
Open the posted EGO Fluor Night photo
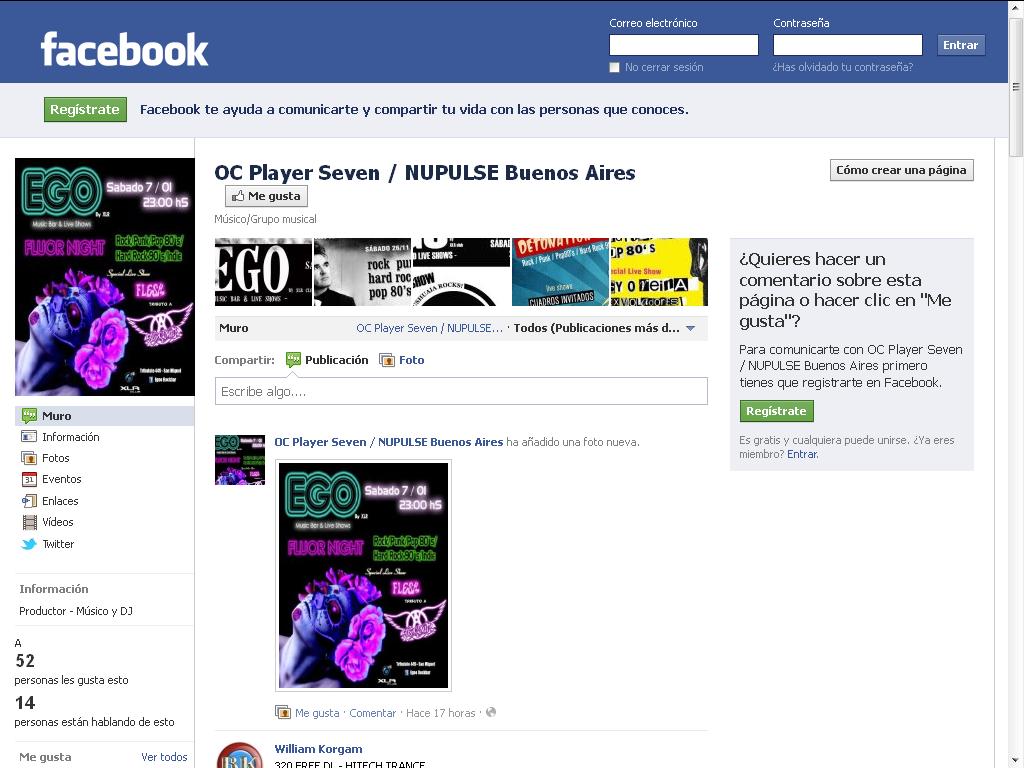(363, 575)
